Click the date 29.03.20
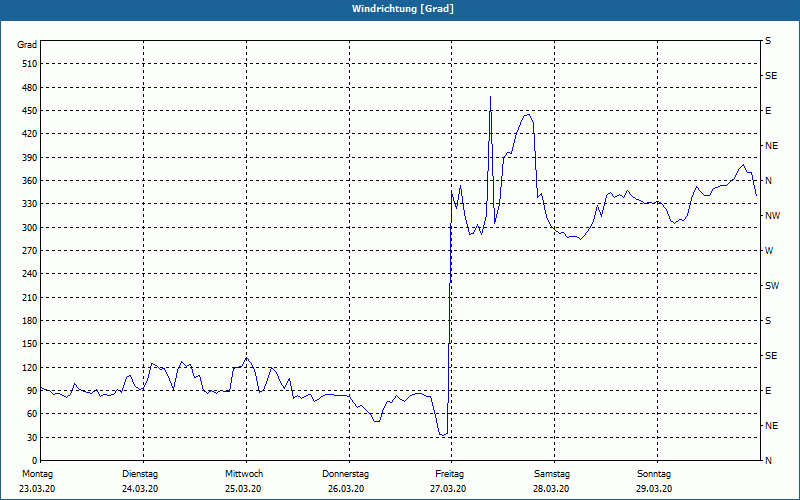Image resolution: width=800 pixels, height=500 pixels. pos(654,489)
